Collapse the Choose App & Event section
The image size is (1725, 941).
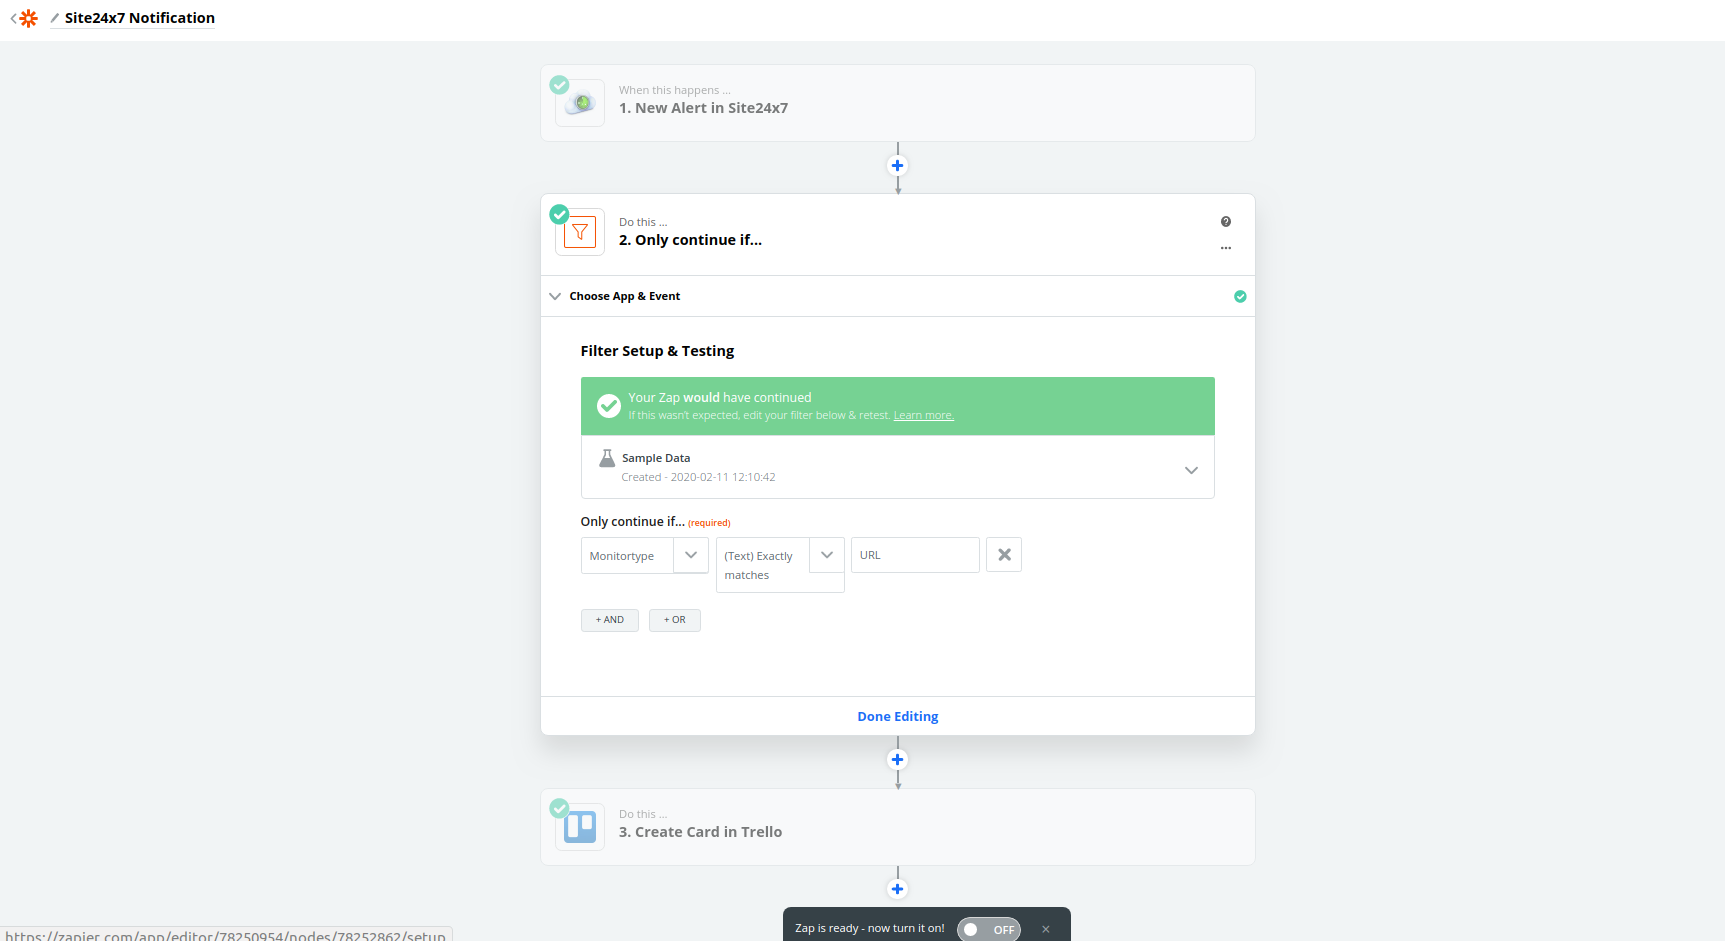(x=555, y=296)
